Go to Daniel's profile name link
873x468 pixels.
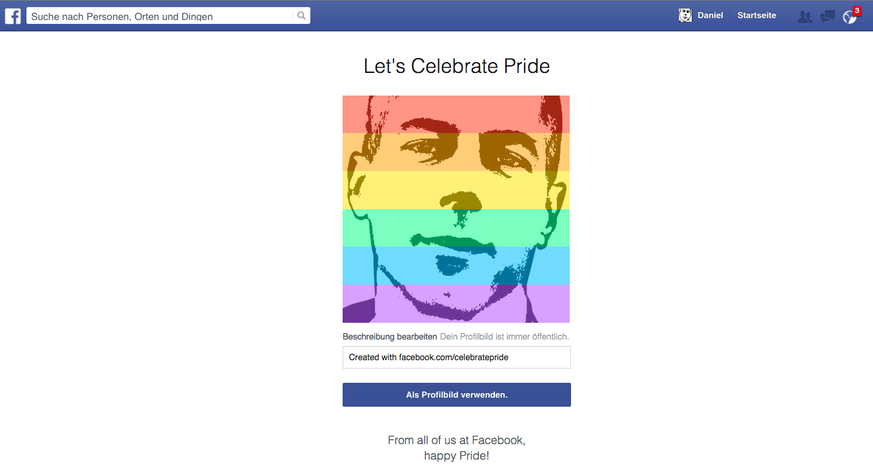(x=710, y=16)
